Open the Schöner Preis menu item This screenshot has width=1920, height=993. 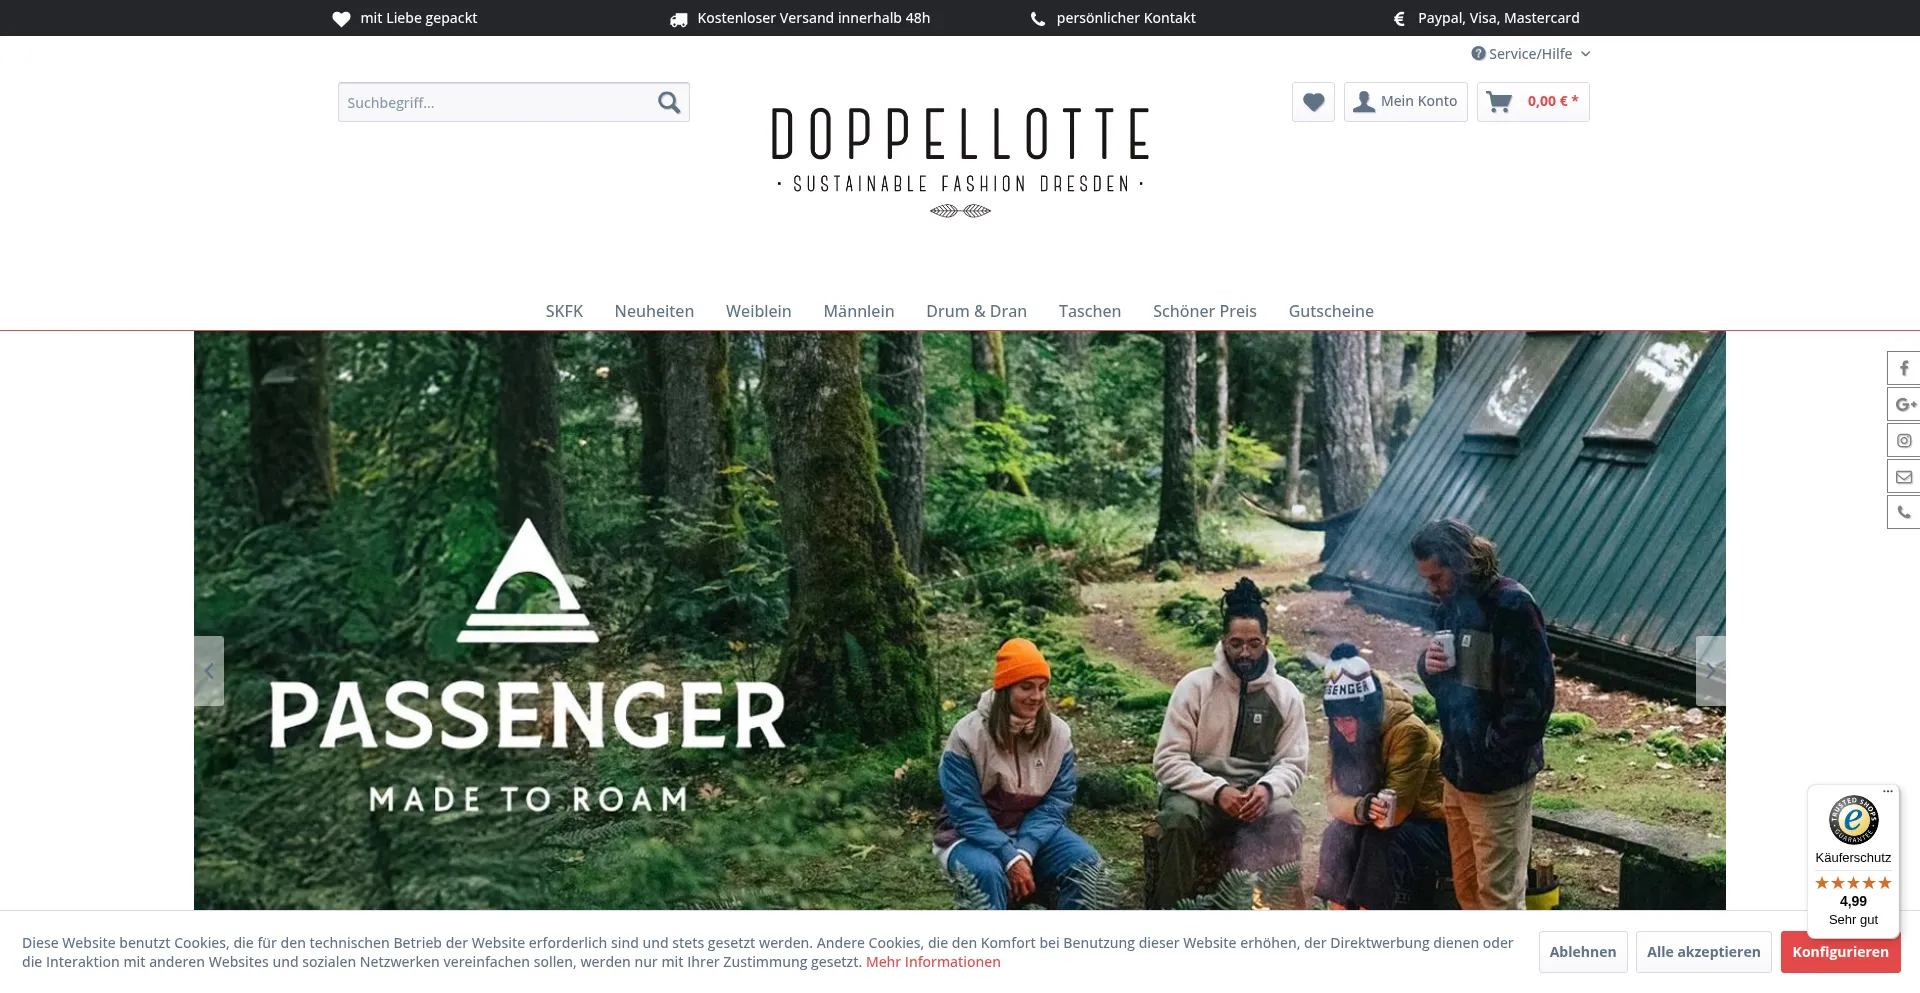click(1204, 311)
